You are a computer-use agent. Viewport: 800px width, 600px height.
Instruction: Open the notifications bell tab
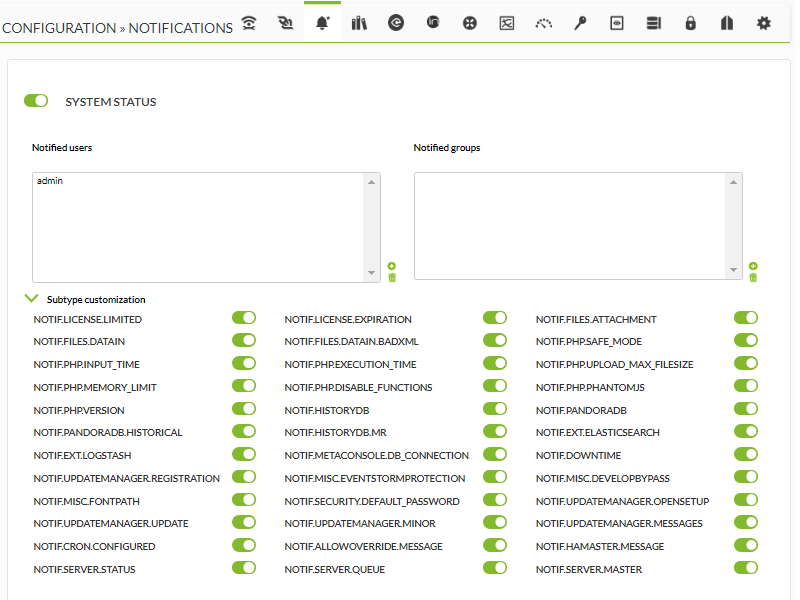(x=322, y=23)
